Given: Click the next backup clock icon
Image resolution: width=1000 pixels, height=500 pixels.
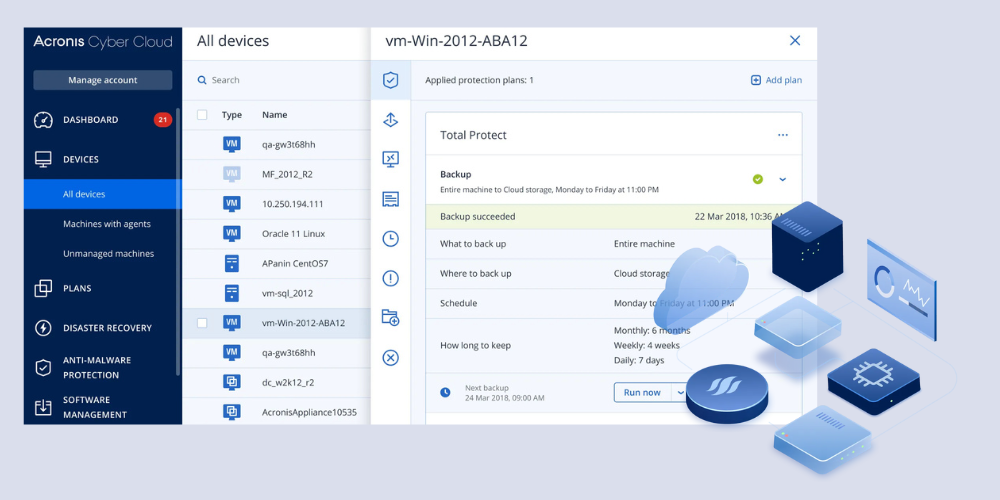Looking at the screenshot, I should (x=445, y=392).
